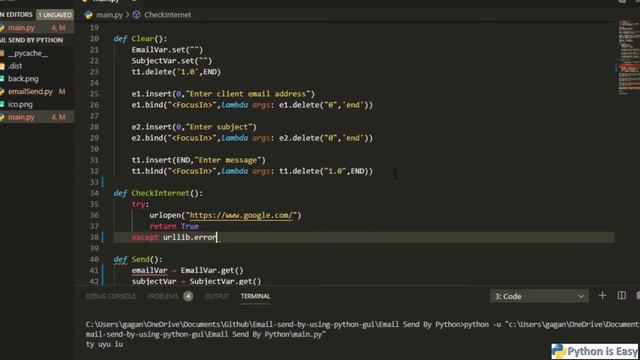
Task: Click line number 34 in the gutter
Action: tap(94, 193)
